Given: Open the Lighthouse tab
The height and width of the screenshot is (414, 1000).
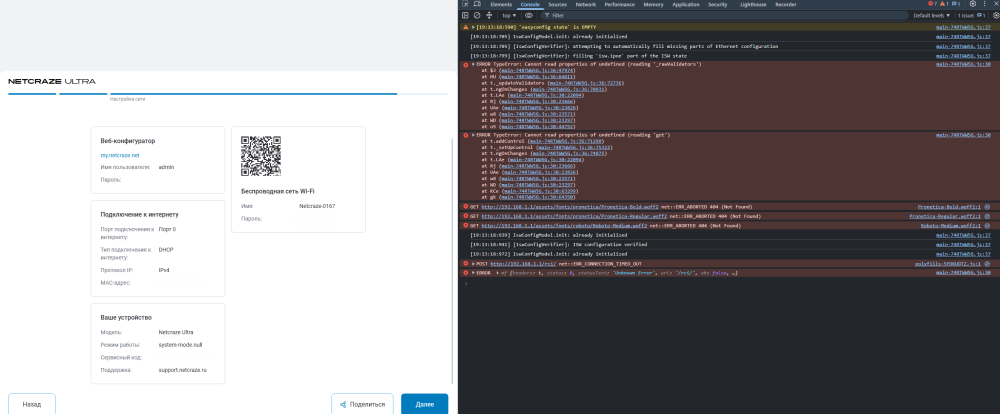Looking at the screenshot, I should pos(753,4).
